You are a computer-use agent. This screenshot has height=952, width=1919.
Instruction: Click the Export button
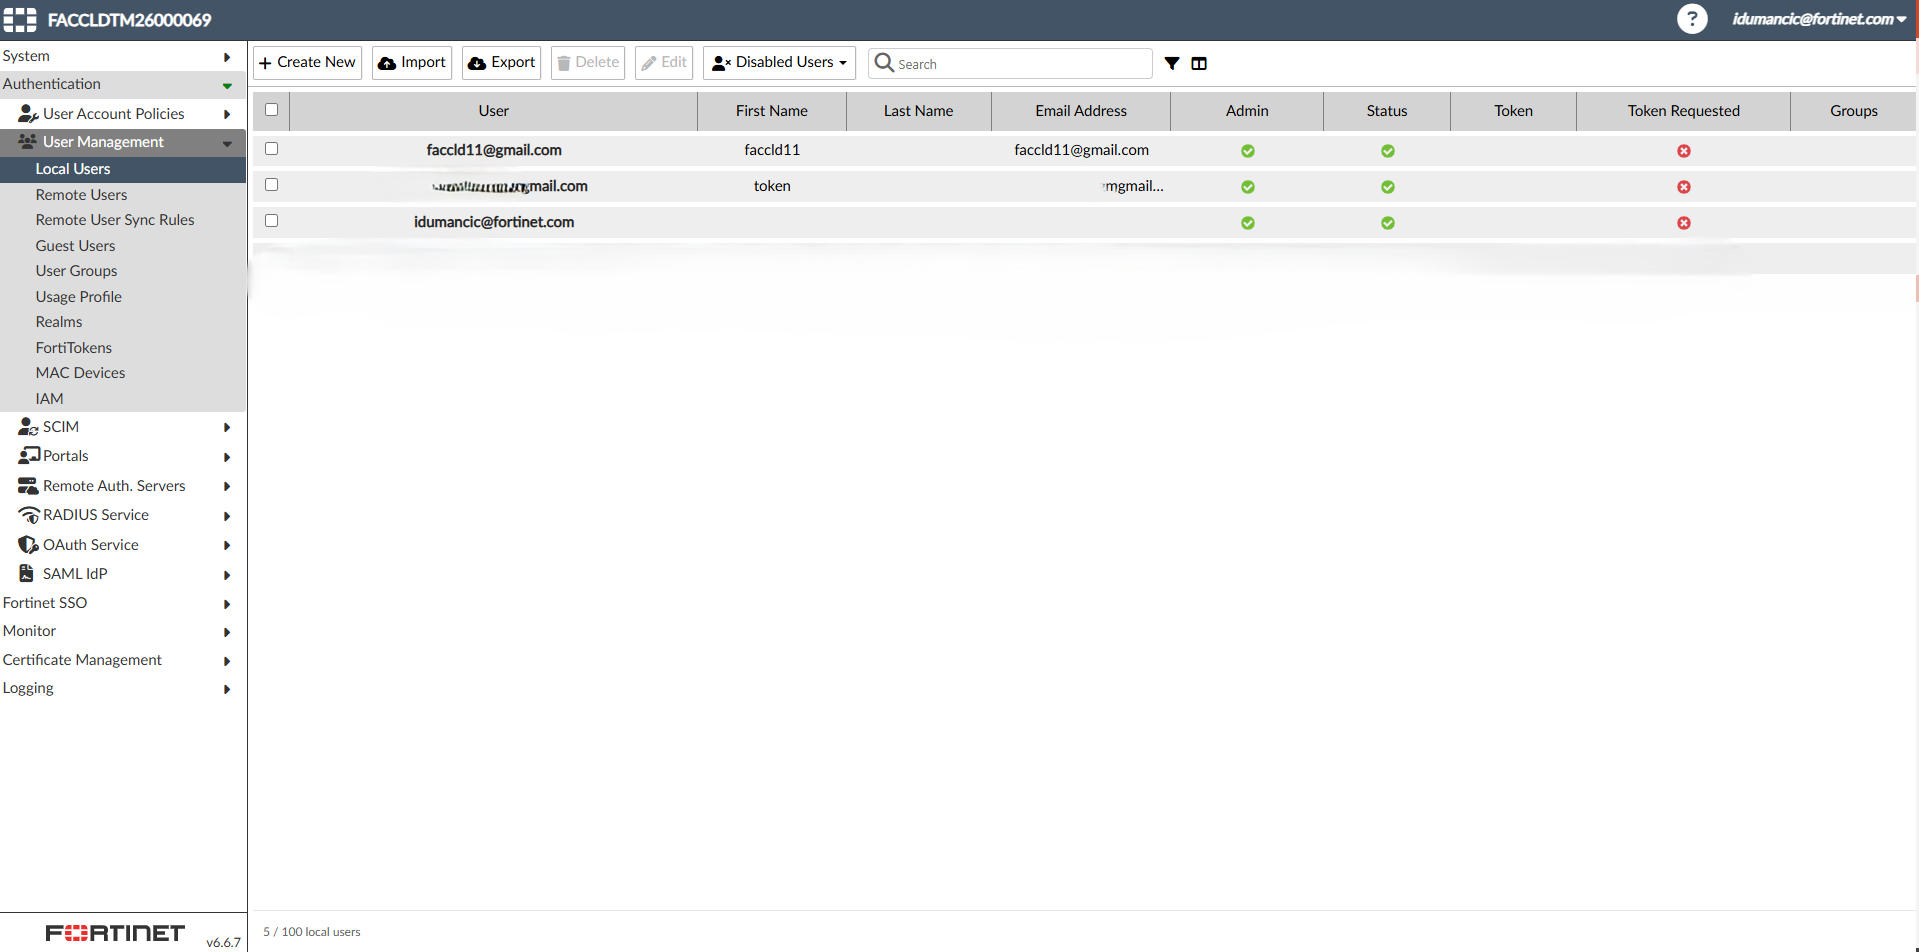click(x=501, y=63)
